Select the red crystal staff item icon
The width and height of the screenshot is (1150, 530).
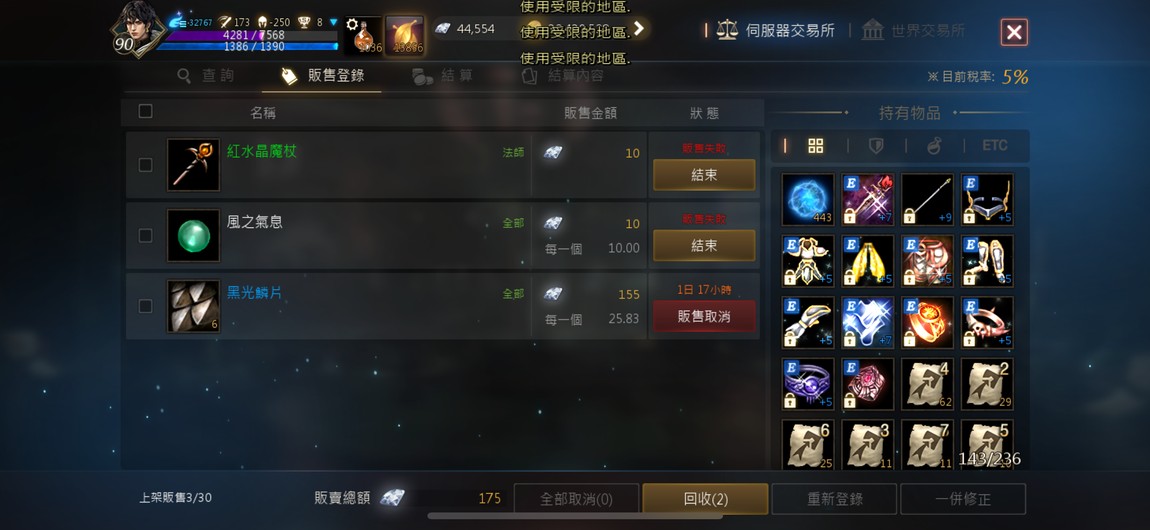pos(193,165)
